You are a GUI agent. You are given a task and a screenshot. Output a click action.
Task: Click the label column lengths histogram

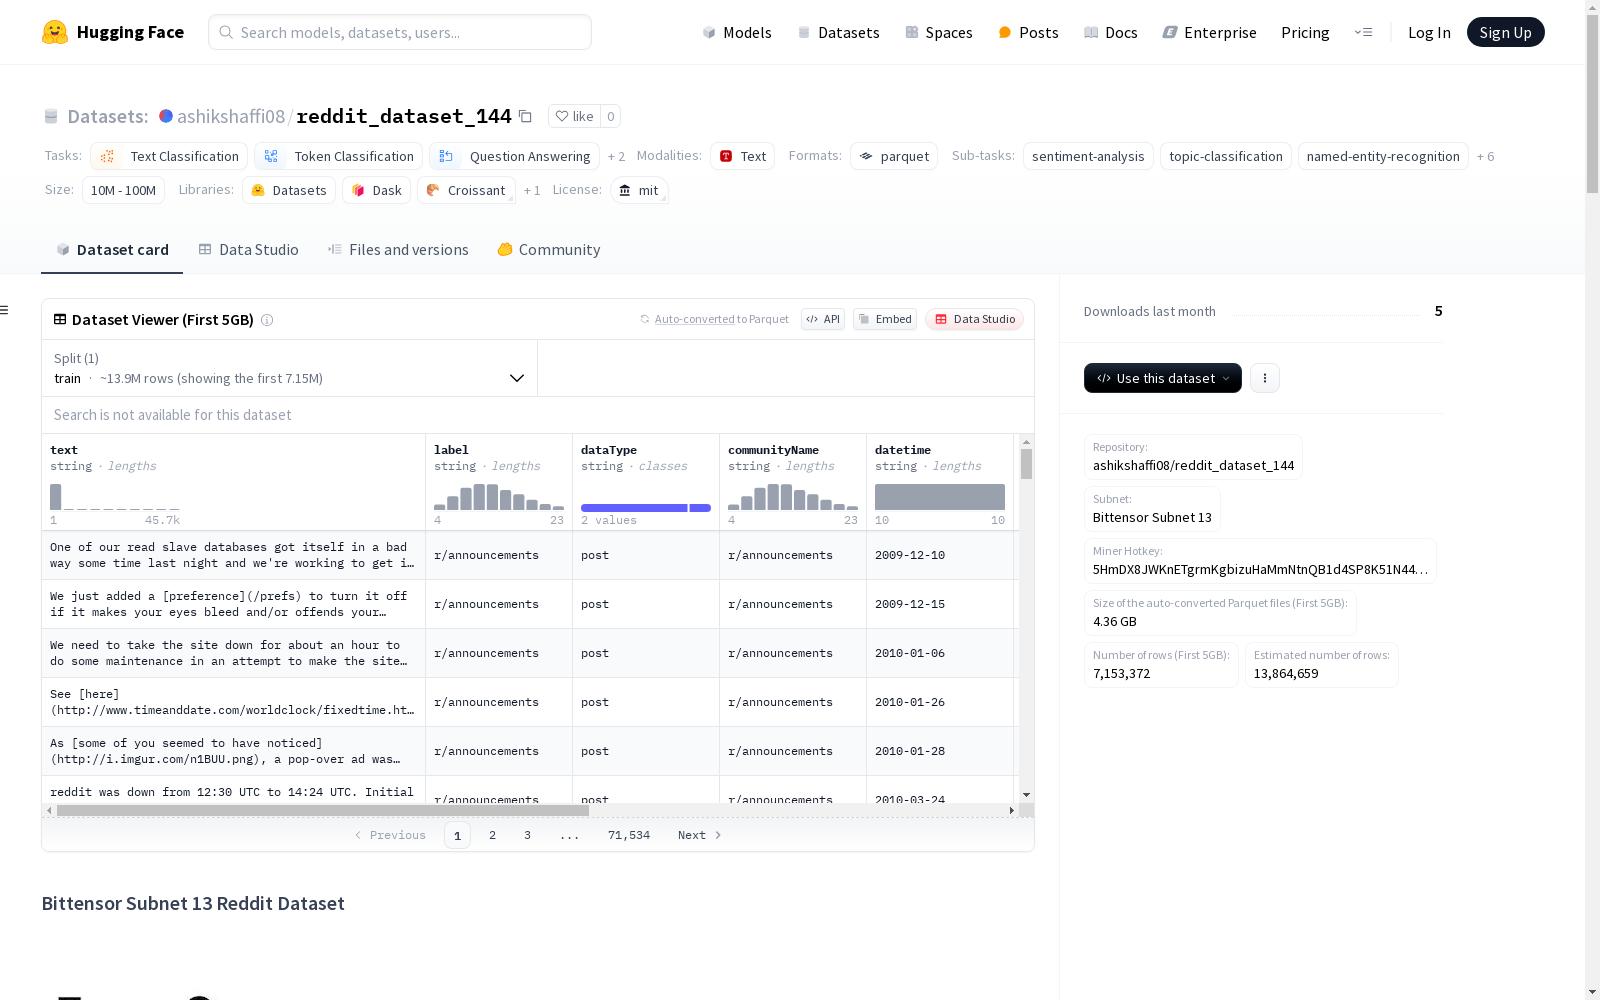[499, 497]
